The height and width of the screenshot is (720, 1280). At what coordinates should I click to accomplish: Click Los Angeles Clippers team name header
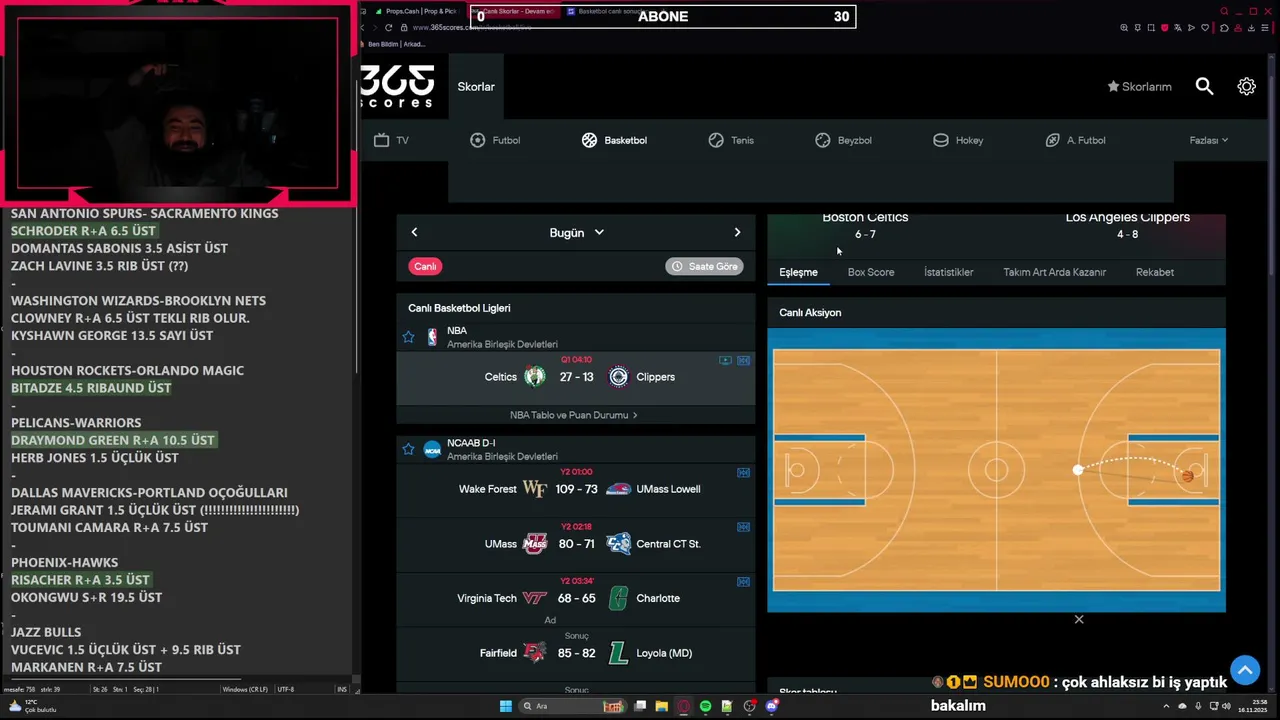1127,218
